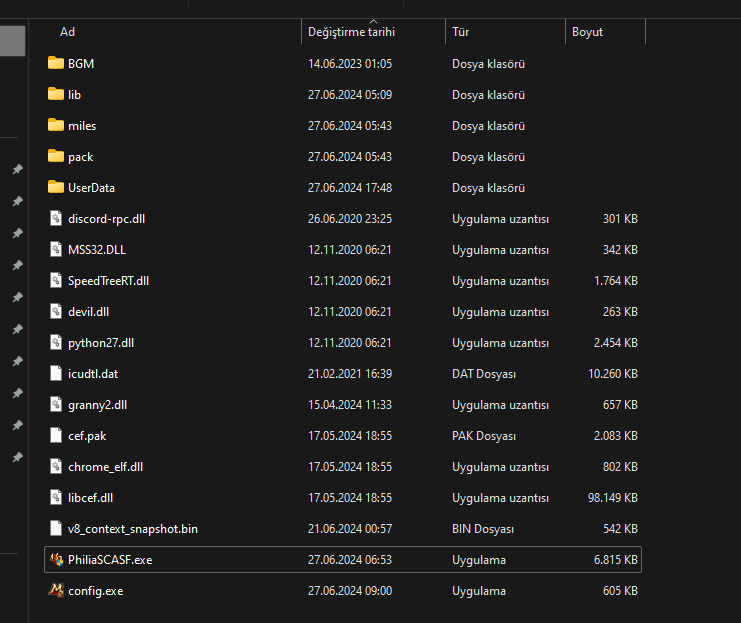Screen dimensions: 741x623
Task: Click the date 21.02.2021 16:39
Action: click(x=350, y=373)
